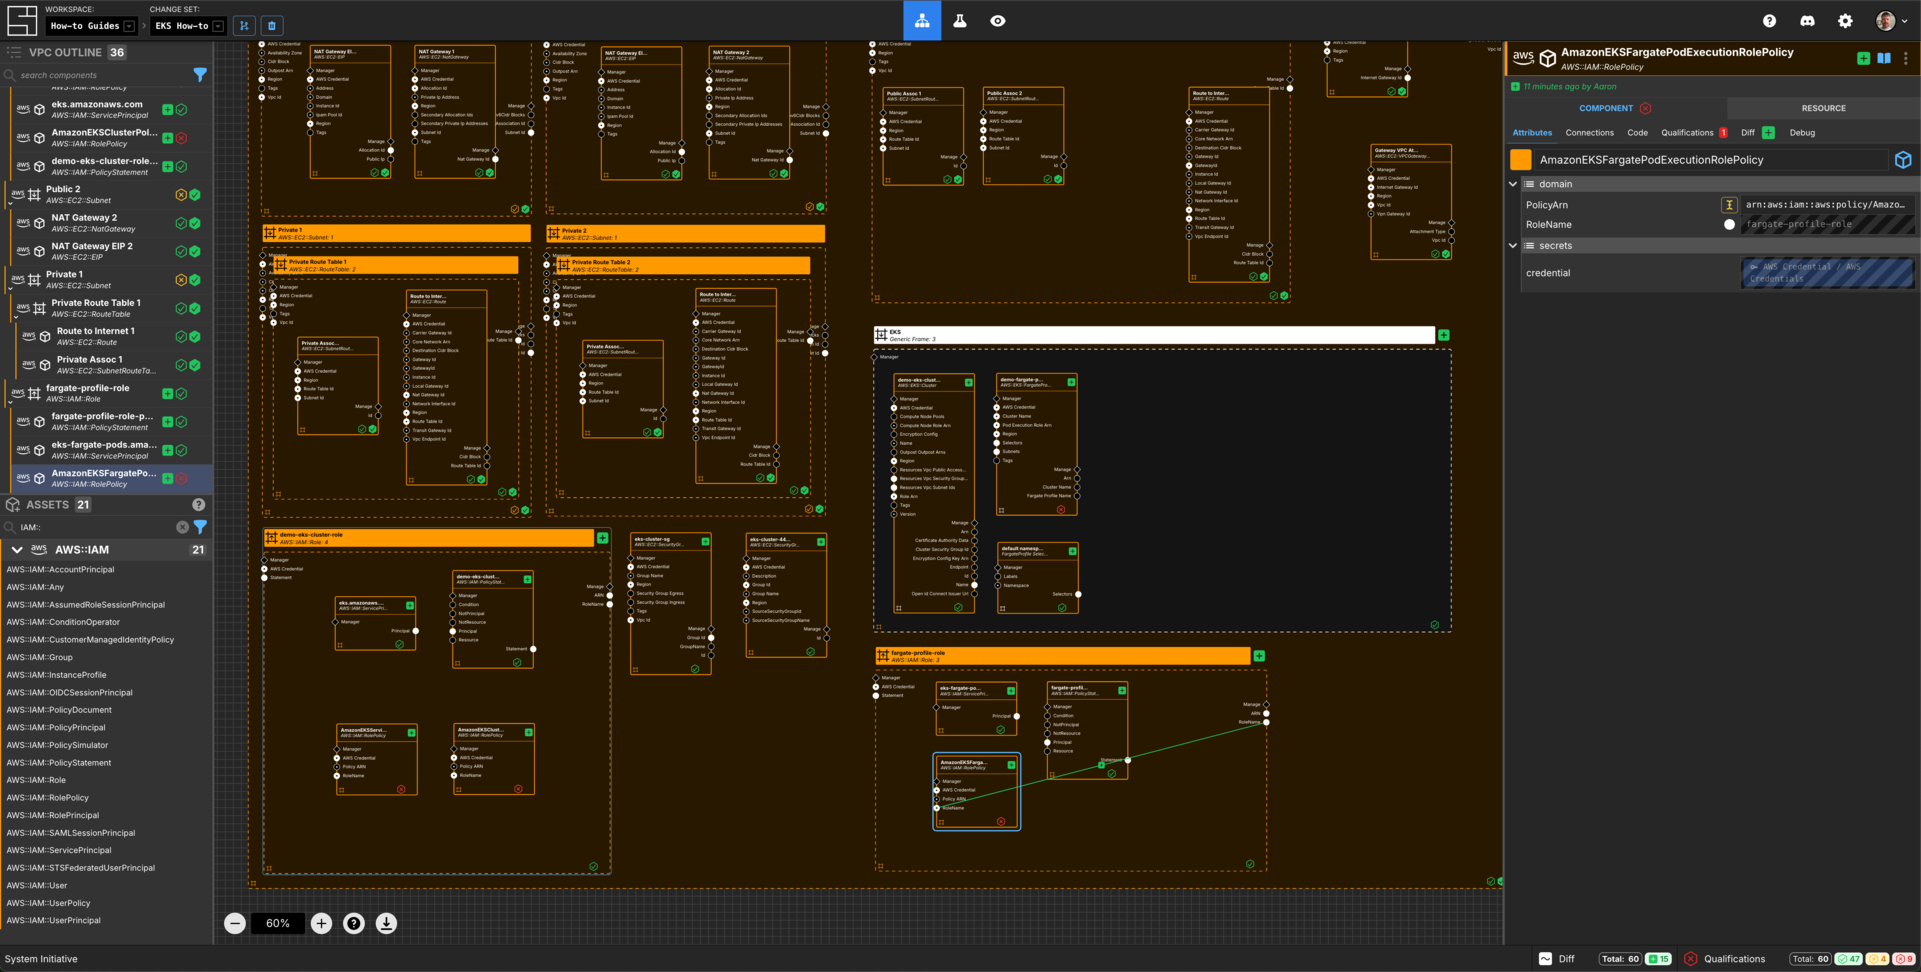Open the user profile avatar menu
Image resolution: width=1921 pixels, height=972 pixels.
click(1891, 21)
